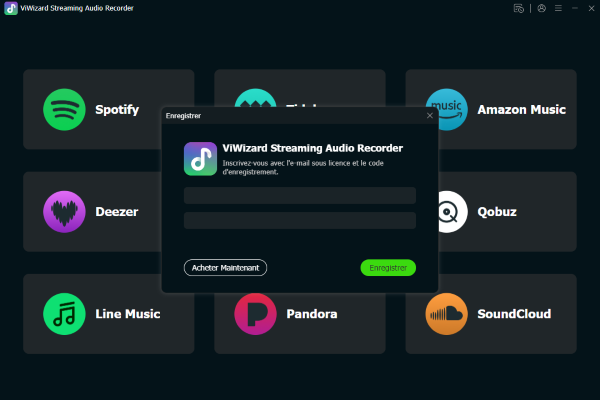Click the Tidal icon behind the dialog
The width and height of the screenshot is (600, 400).
pos(255,98)
